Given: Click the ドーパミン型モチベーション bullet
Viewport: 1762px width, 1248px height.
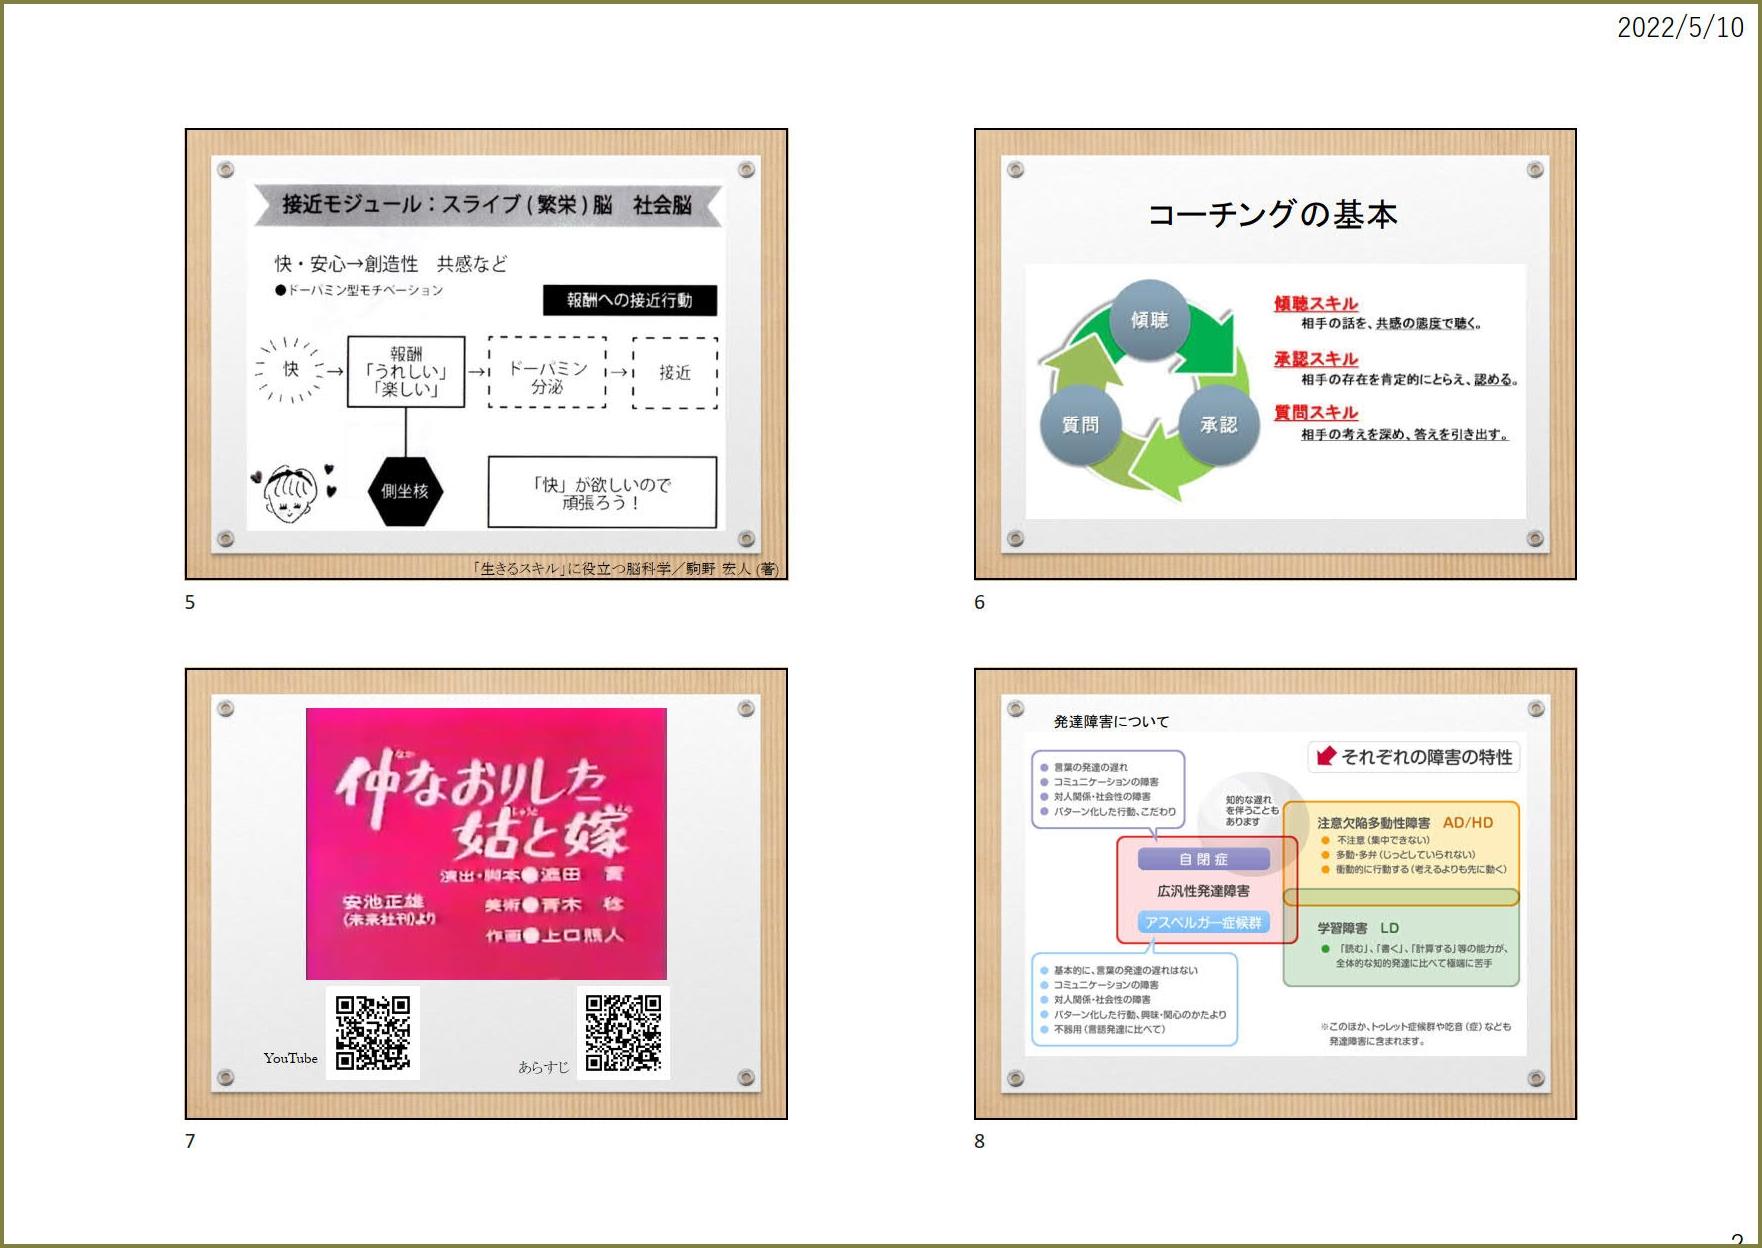Looking at the screenshot, I should click(x=359, y=290).
